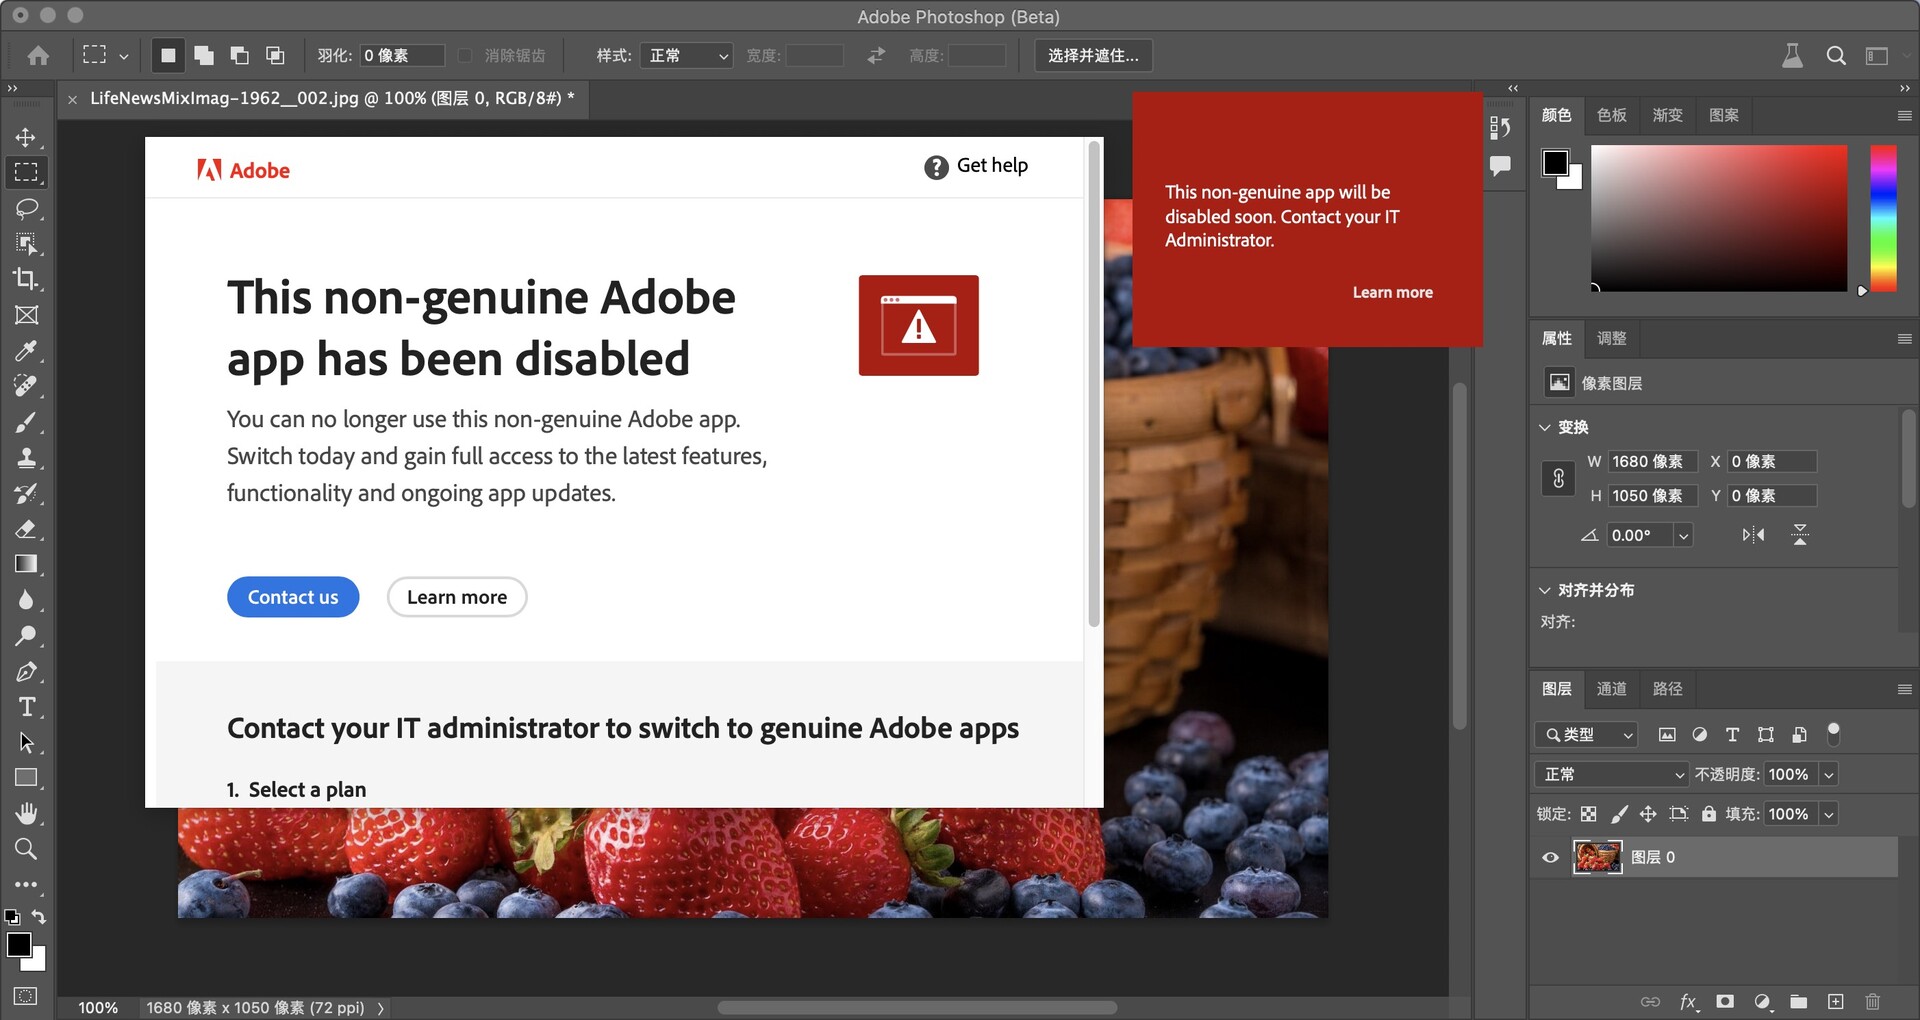Select the Rectangular Marquee tool
Viewport: 1920px width, 1020px height.
tap(26, 172)
